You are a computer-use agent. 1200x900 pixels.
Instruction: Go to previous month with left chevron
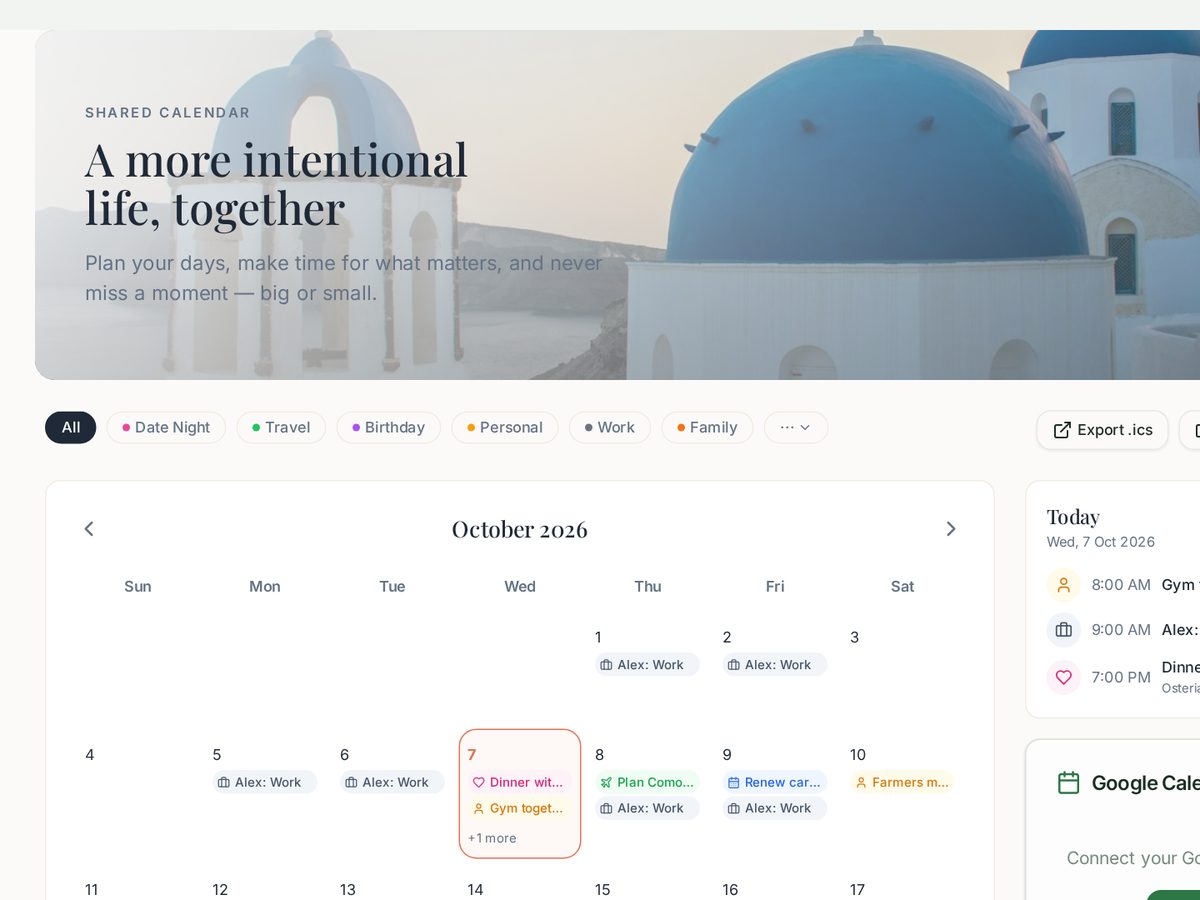89,529
